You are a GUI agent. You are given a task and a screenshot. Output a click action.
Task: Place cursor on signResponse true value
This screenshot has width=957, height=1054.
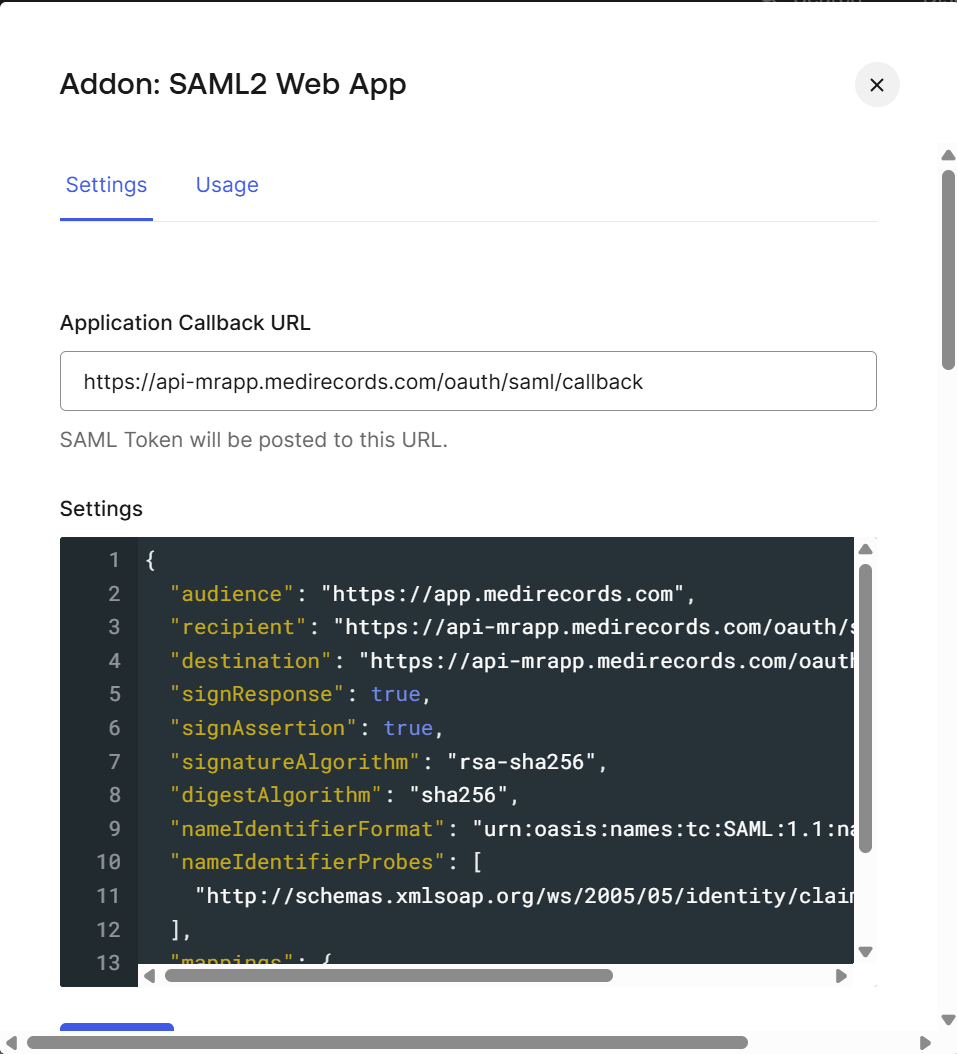click(x=396, y=694)
